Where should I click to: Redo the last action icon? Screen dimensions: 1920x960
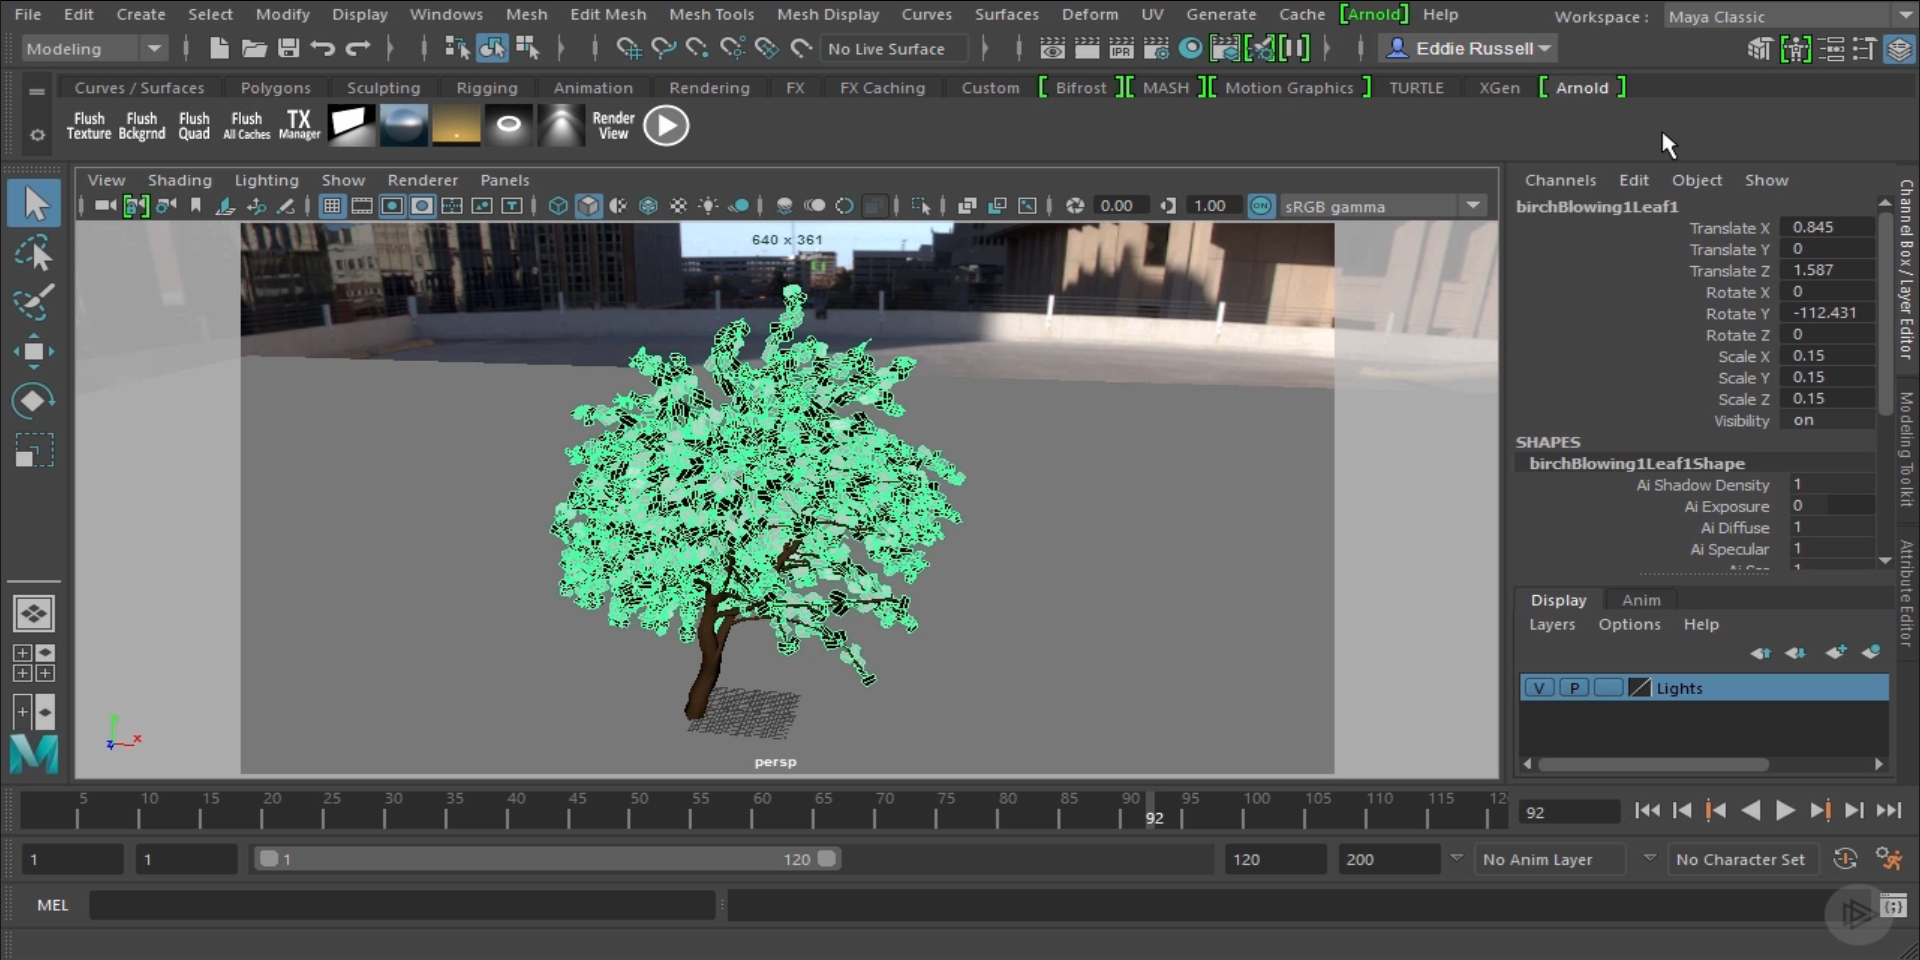pyautogui.click(x=357, y=48)
